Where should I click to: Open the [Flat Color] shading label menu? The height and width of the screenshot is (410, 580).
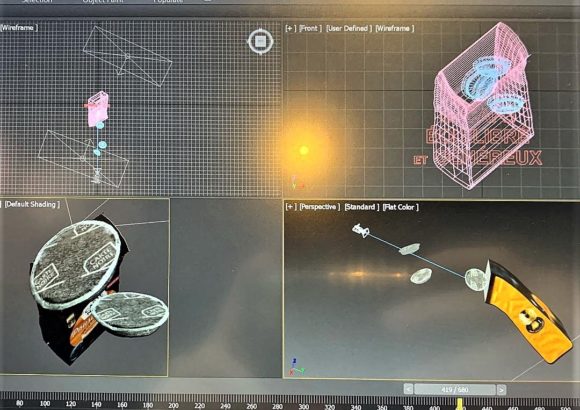401,207
